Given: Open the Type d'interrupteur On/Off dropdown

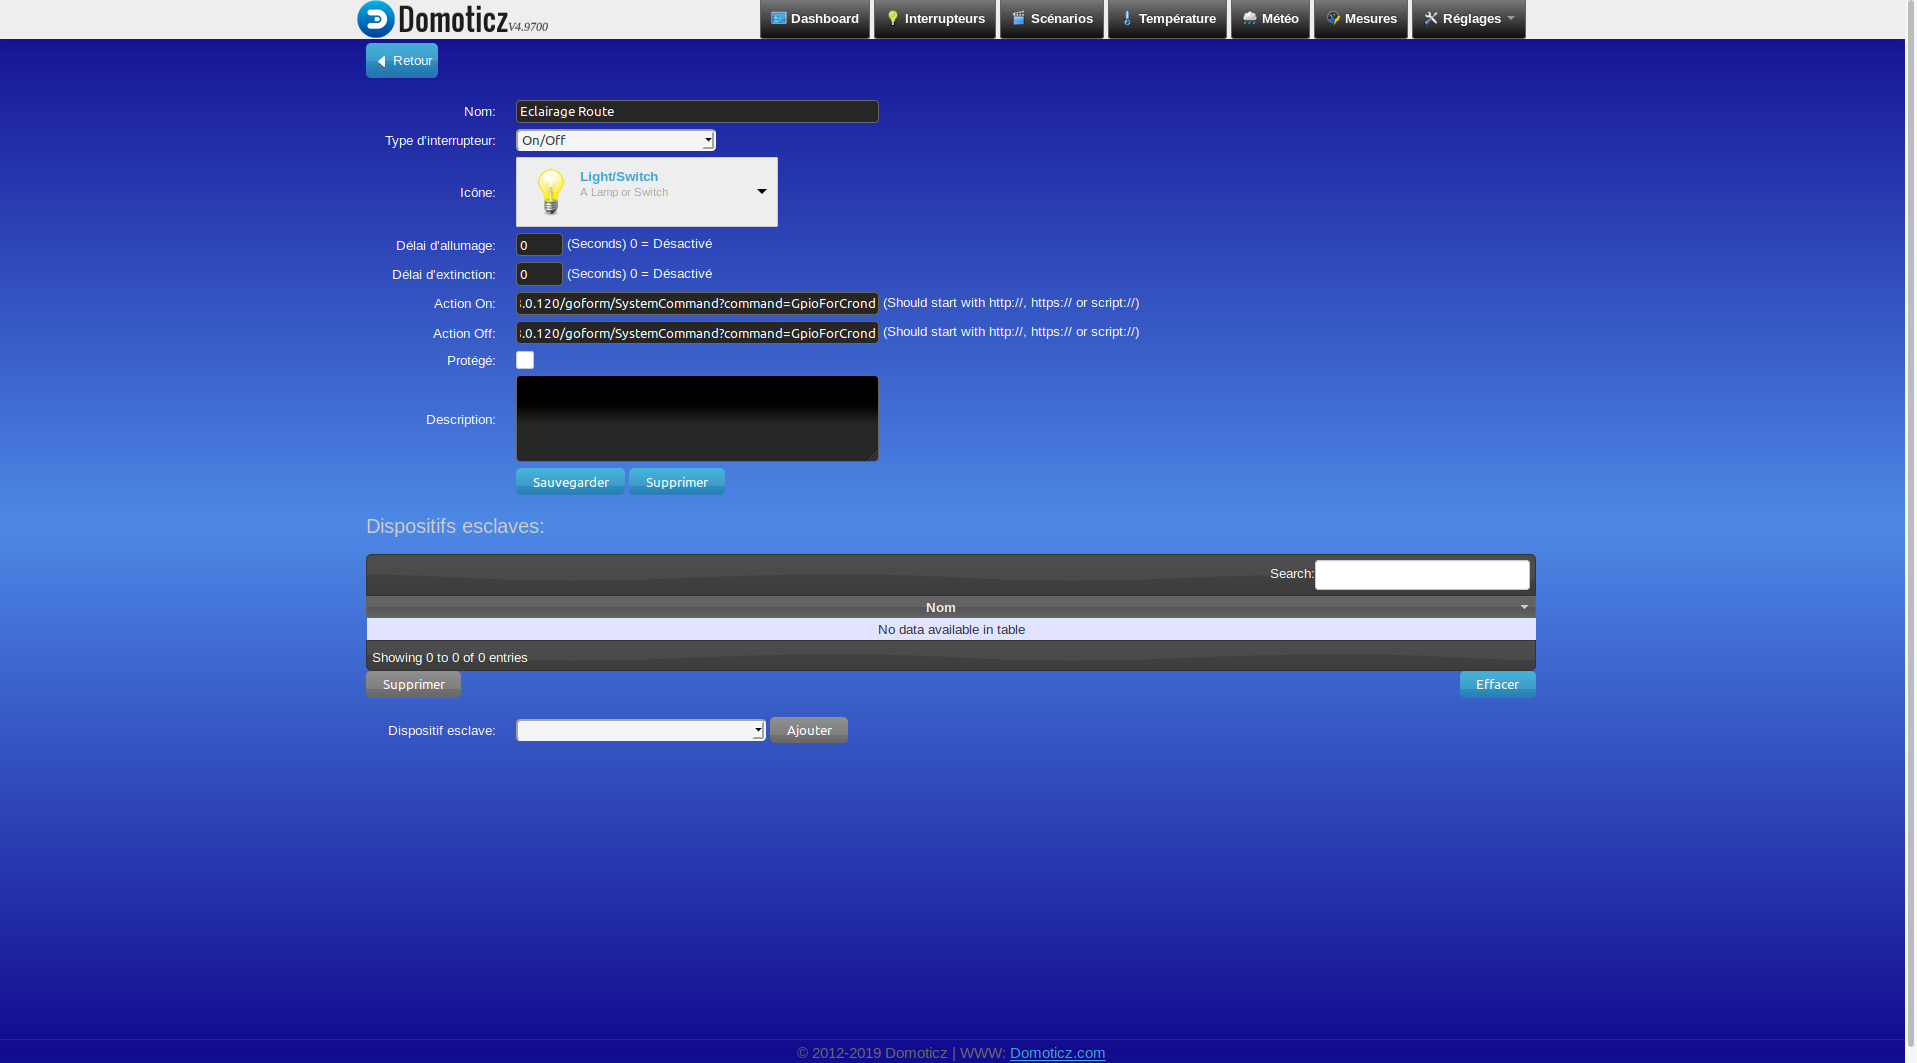Looking at the screenshot, I should coord(616,140).
